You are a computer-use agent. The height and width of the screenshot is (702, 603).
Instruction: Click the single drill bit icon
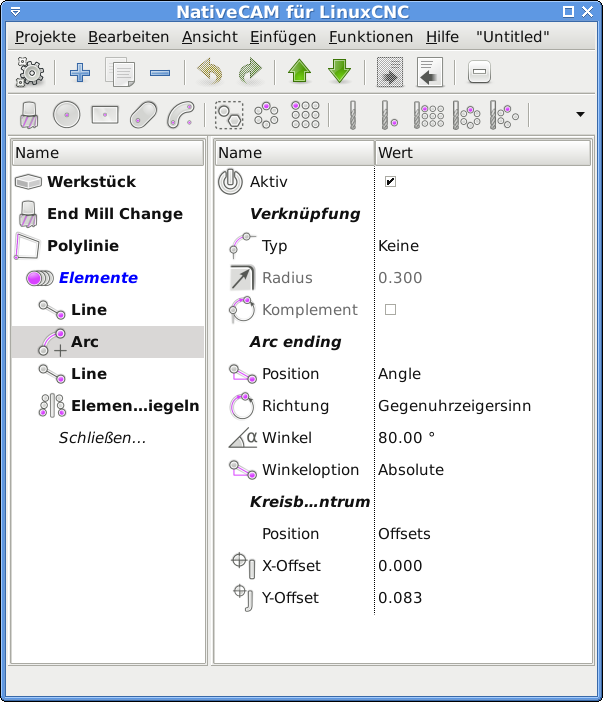[x=353, y=115]
